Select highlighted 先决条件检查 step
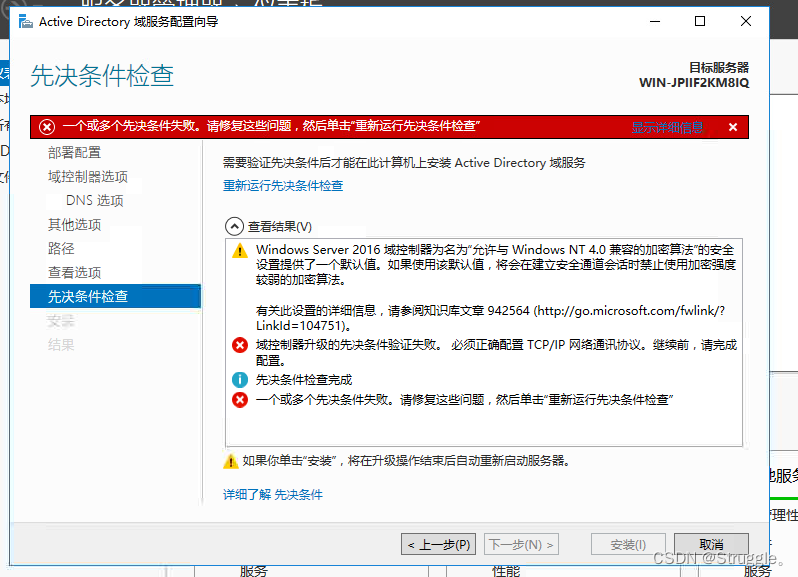Viewport: 798px width, 577px height. (x=116, y=296)
